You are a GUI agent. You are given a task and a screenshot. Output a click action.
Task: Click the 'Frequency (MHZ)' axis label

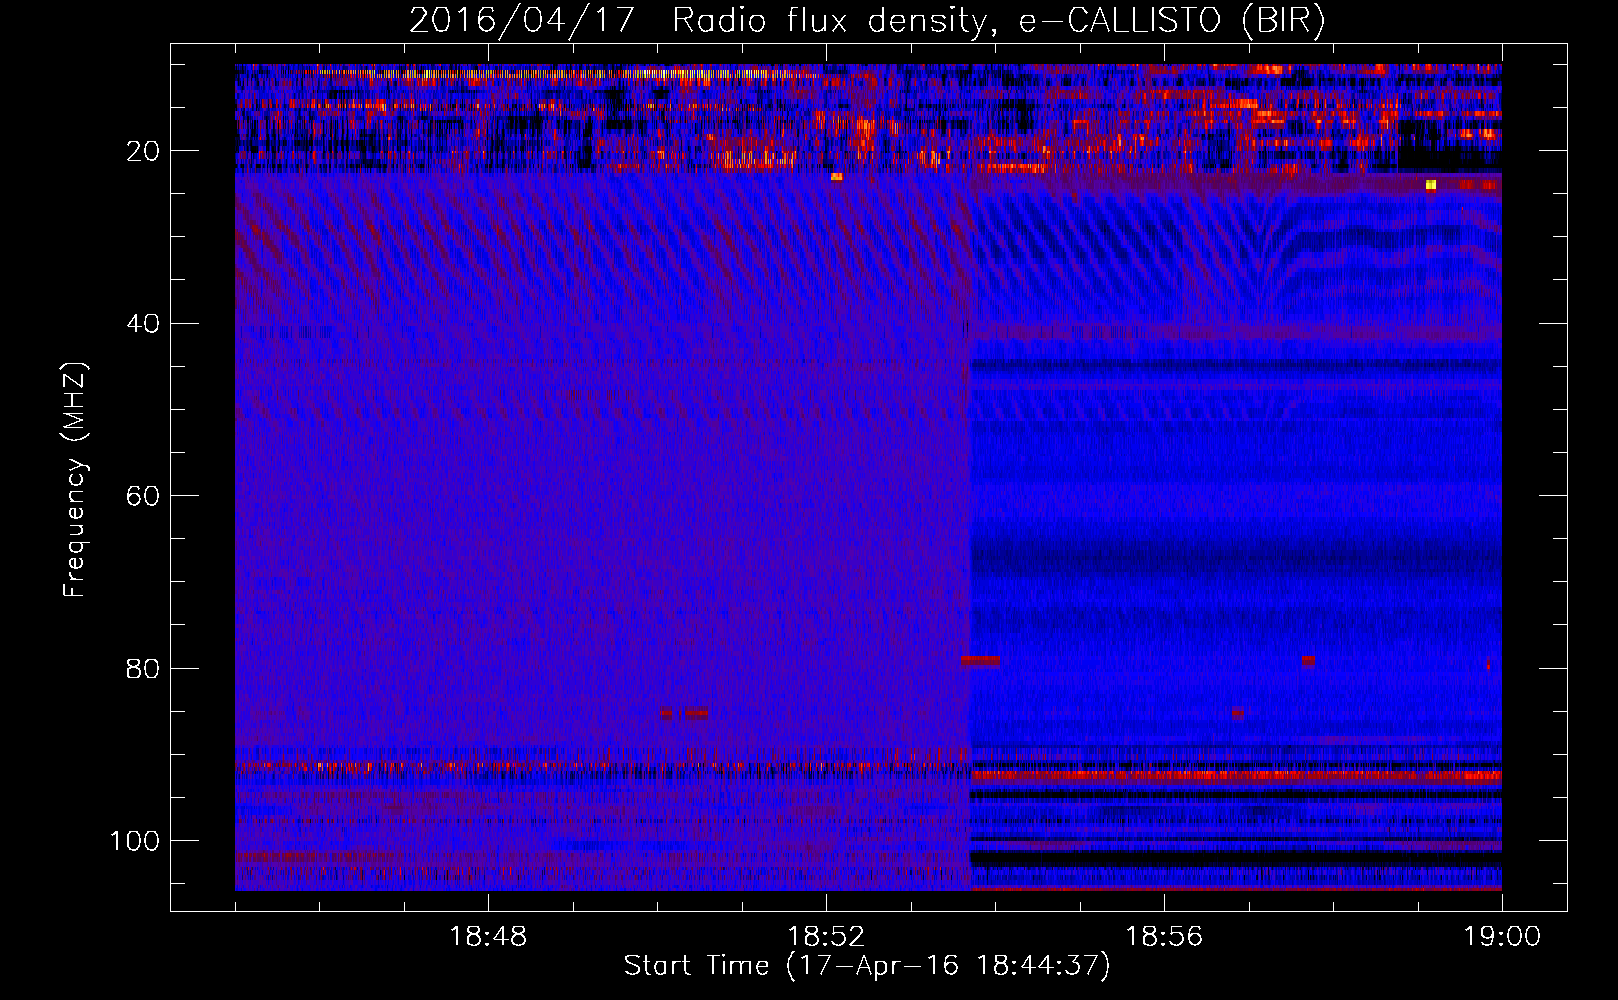tap(75, 479)
